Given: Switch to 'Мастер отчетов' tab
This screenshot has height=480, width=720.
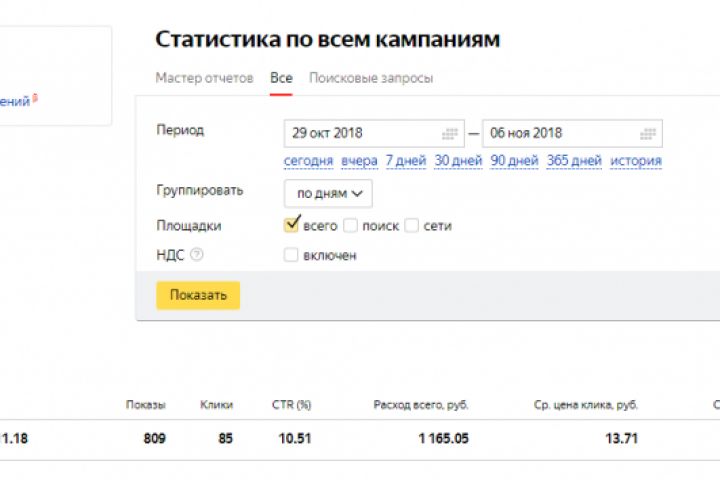Looking at the screenshot, I should point(204,78).
